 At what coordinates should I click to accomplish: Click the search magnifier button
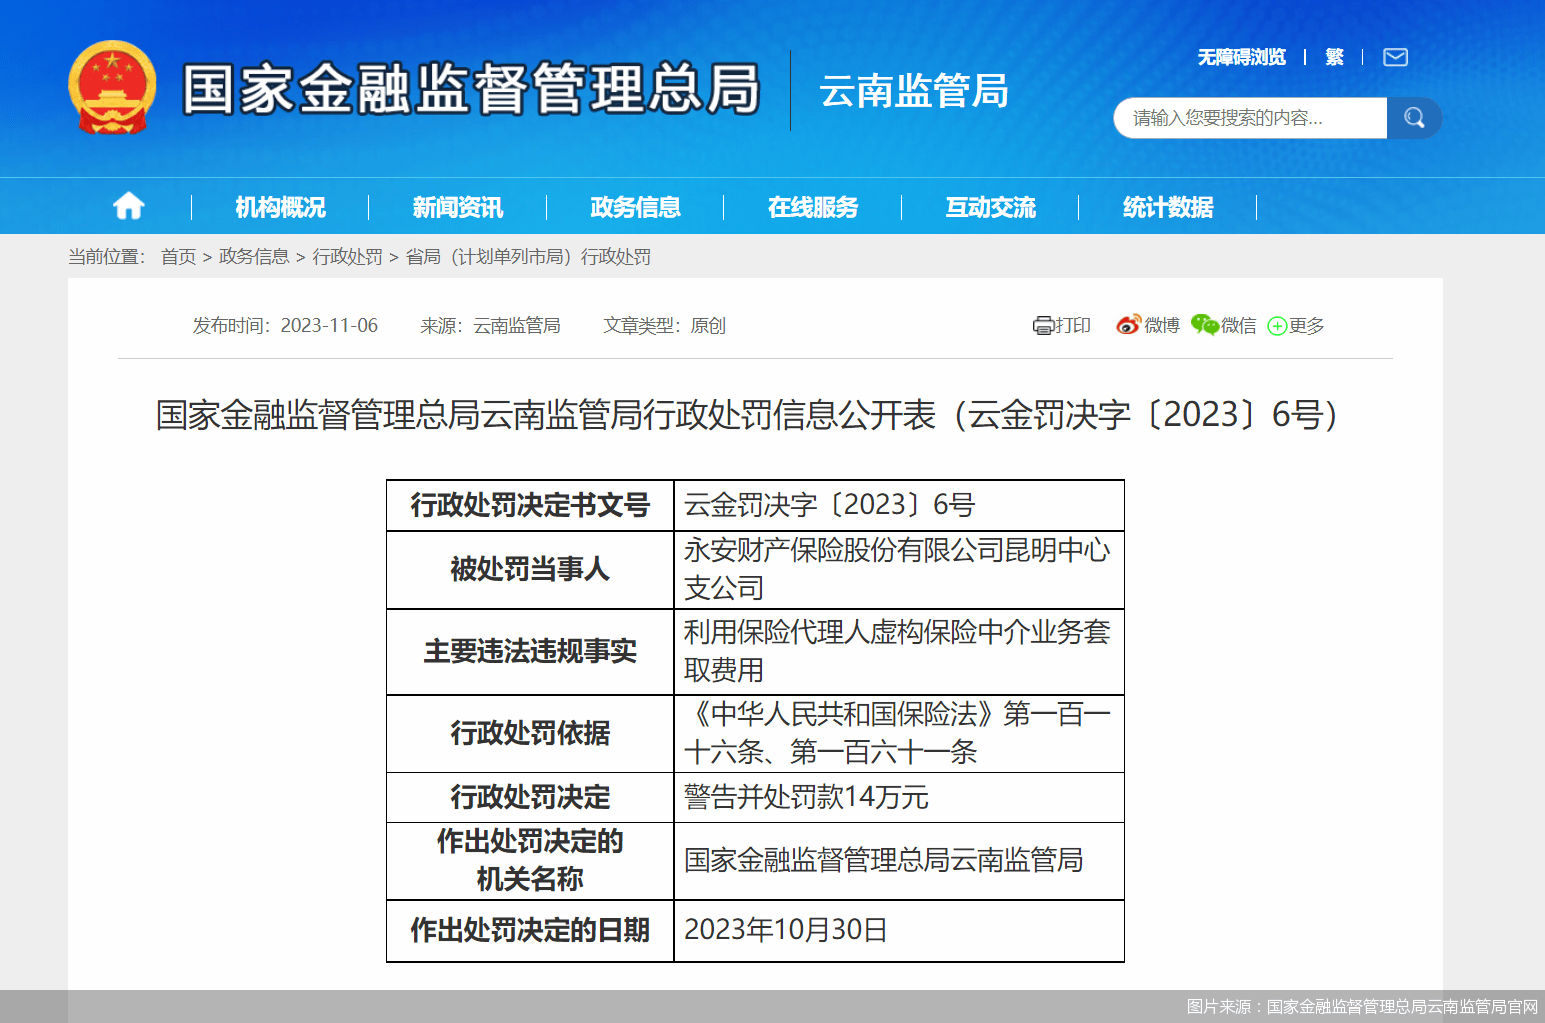1414,118
